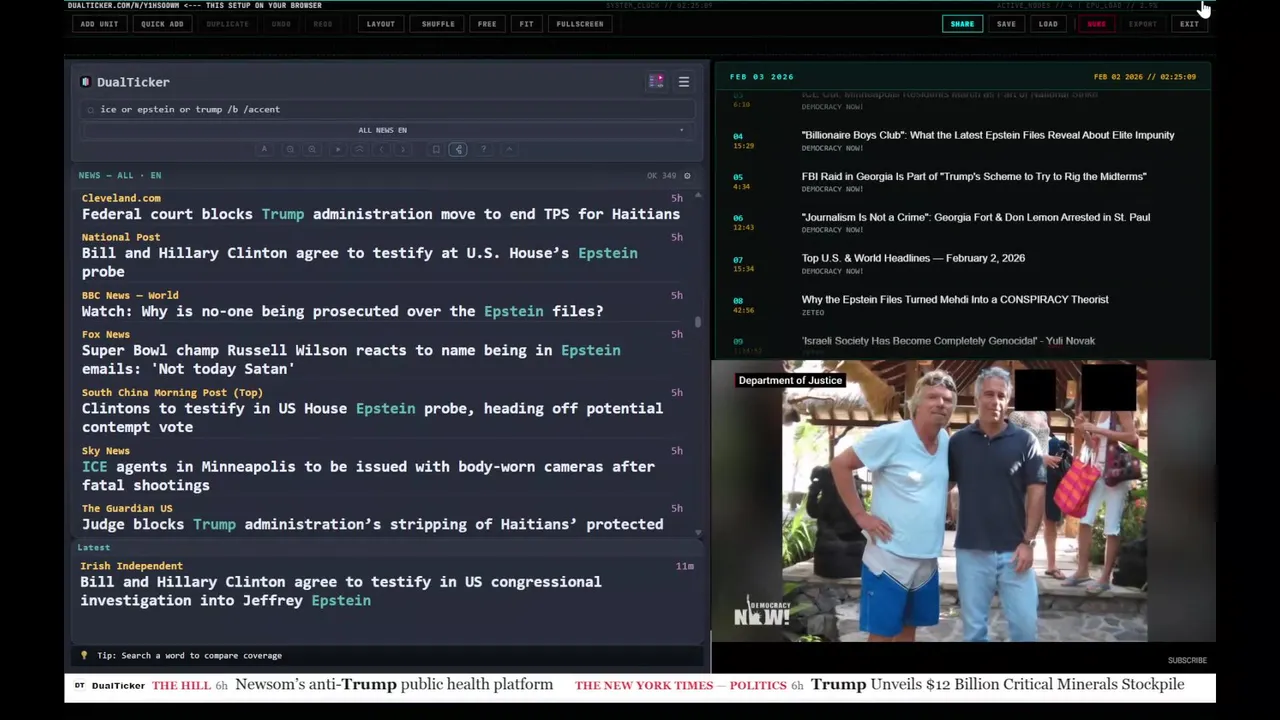Open The Guardian US Haitians headline

point(372,524)
